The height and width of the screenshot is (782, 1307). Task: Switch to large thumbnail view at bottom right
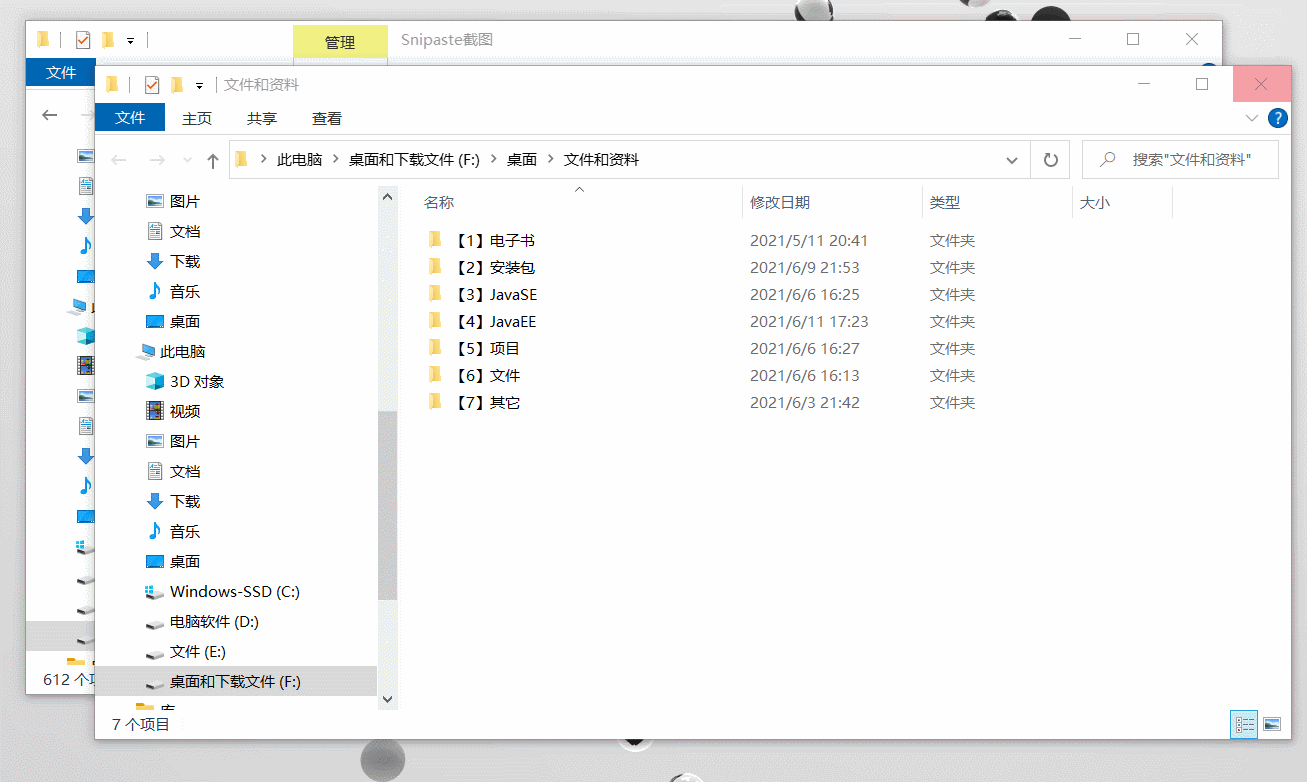(x=1270, y=724)
